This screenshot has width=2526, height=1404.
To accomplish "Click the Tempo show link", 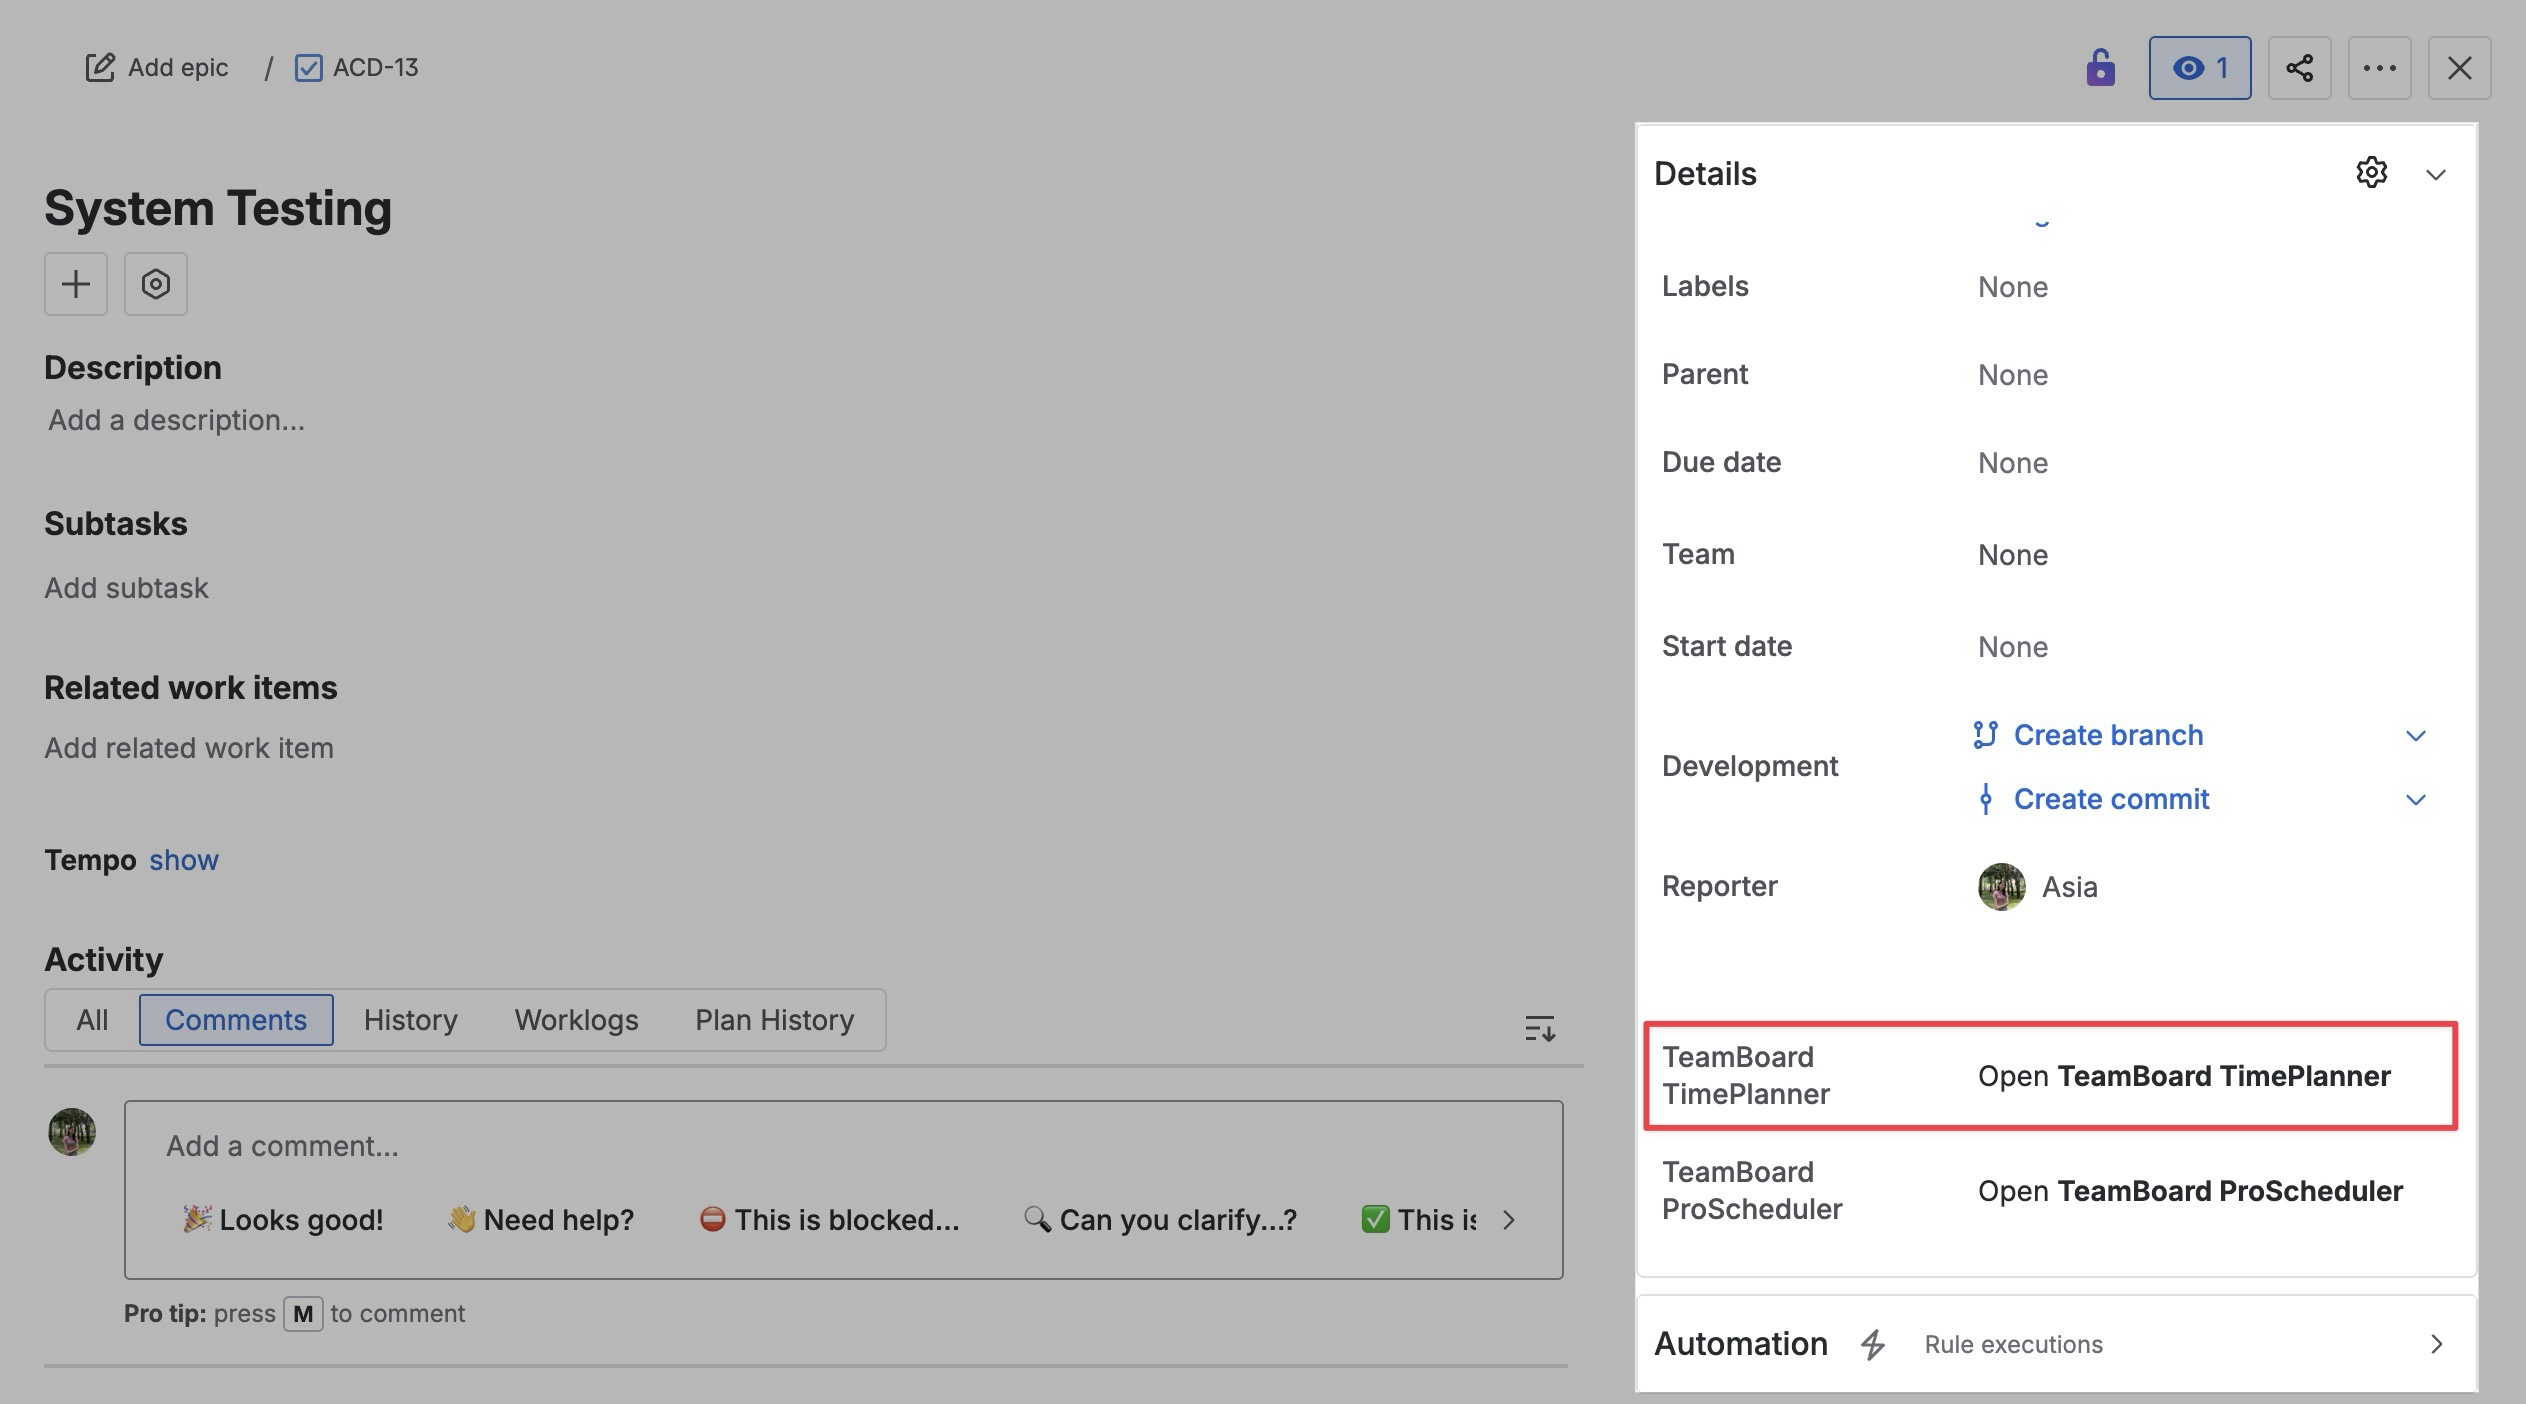I will 183,860.
